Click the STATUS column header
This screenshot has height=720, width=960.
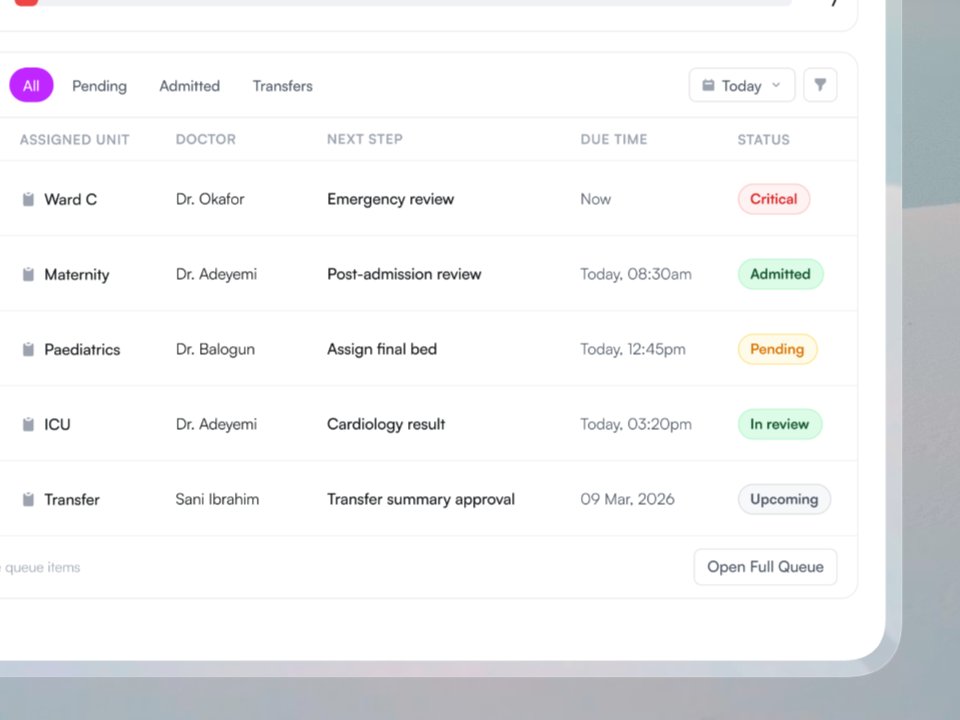click(x=763, y=140)
